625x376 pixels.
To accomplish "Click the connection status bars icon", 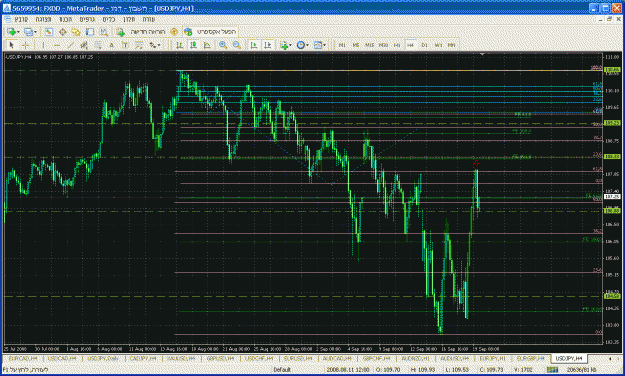I will click(552, 370).
